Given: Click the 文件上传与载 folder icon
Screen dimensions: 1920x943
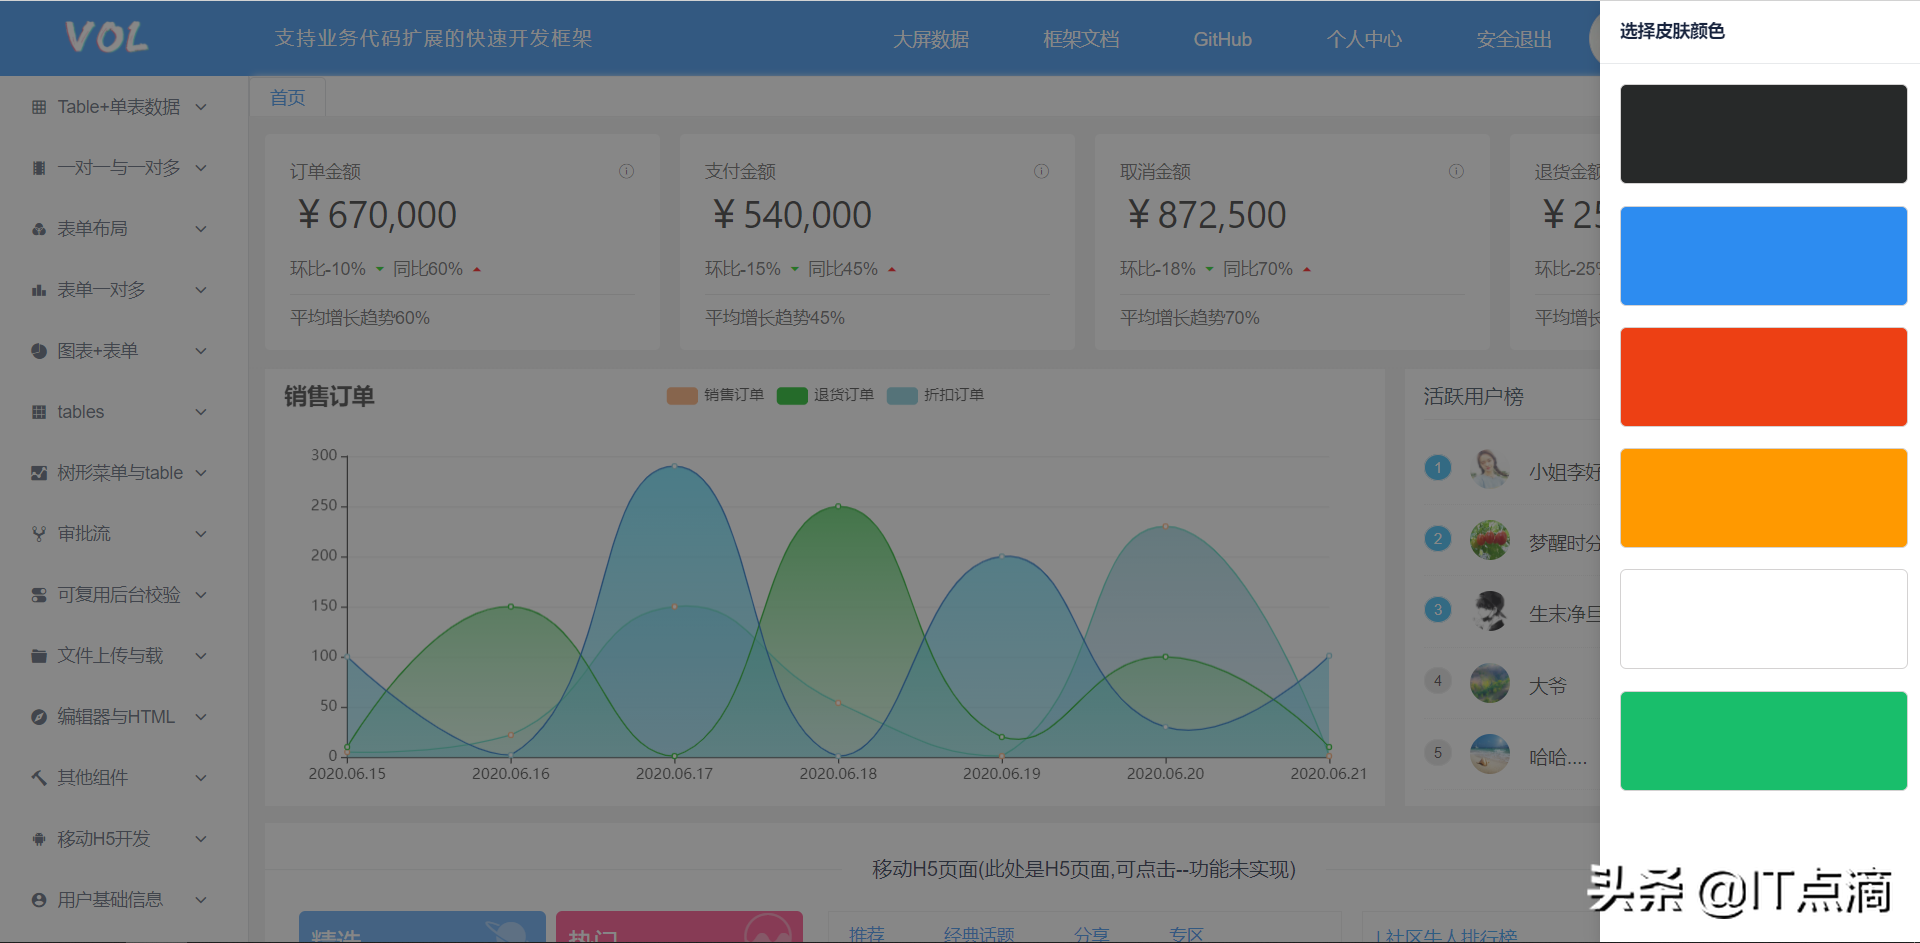Looking at the screenshot, I should tap(39, 656).
